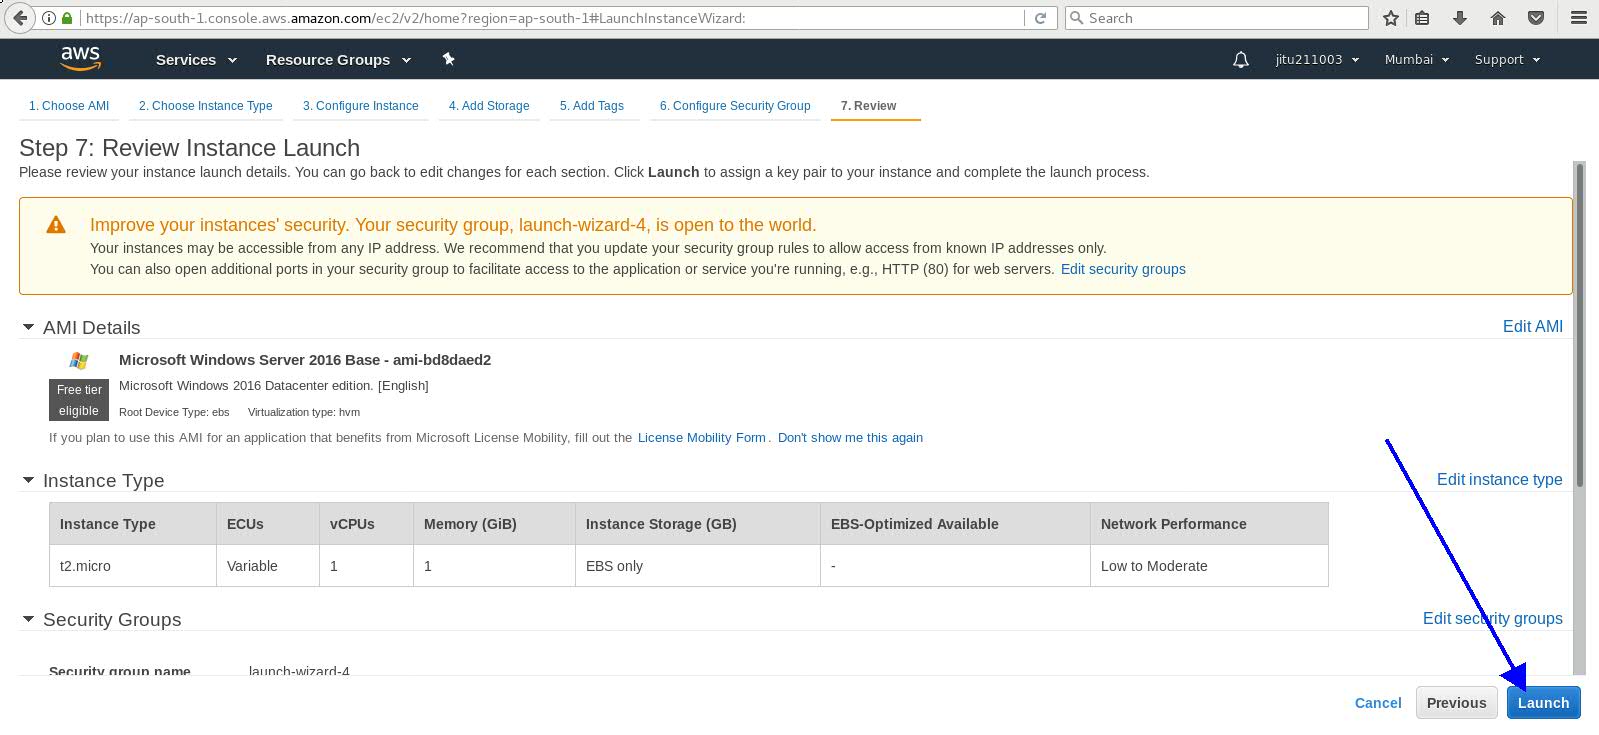Collapse the AMI Details section
The width and height of the screenshot is (1599, 735).
point(28,327)
